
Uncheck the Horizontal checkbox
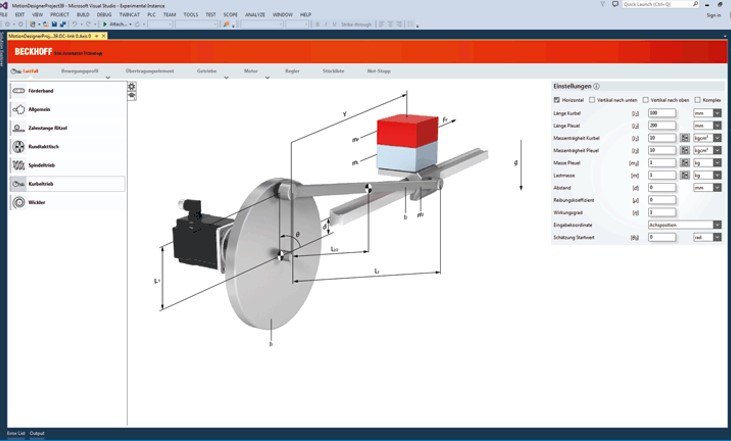[557, 100]
